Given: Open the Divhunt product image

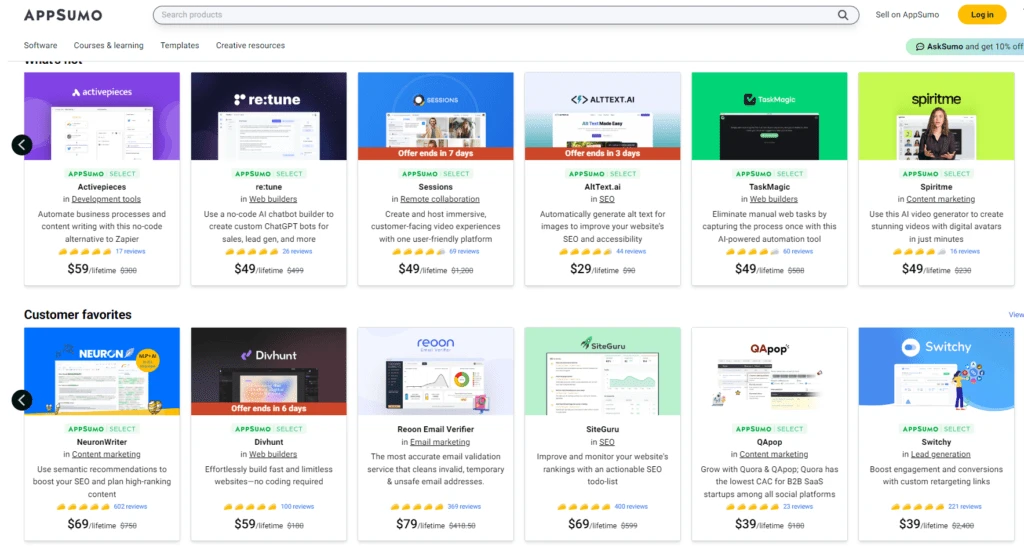Looking at the screenshot, I should point(268,372).
